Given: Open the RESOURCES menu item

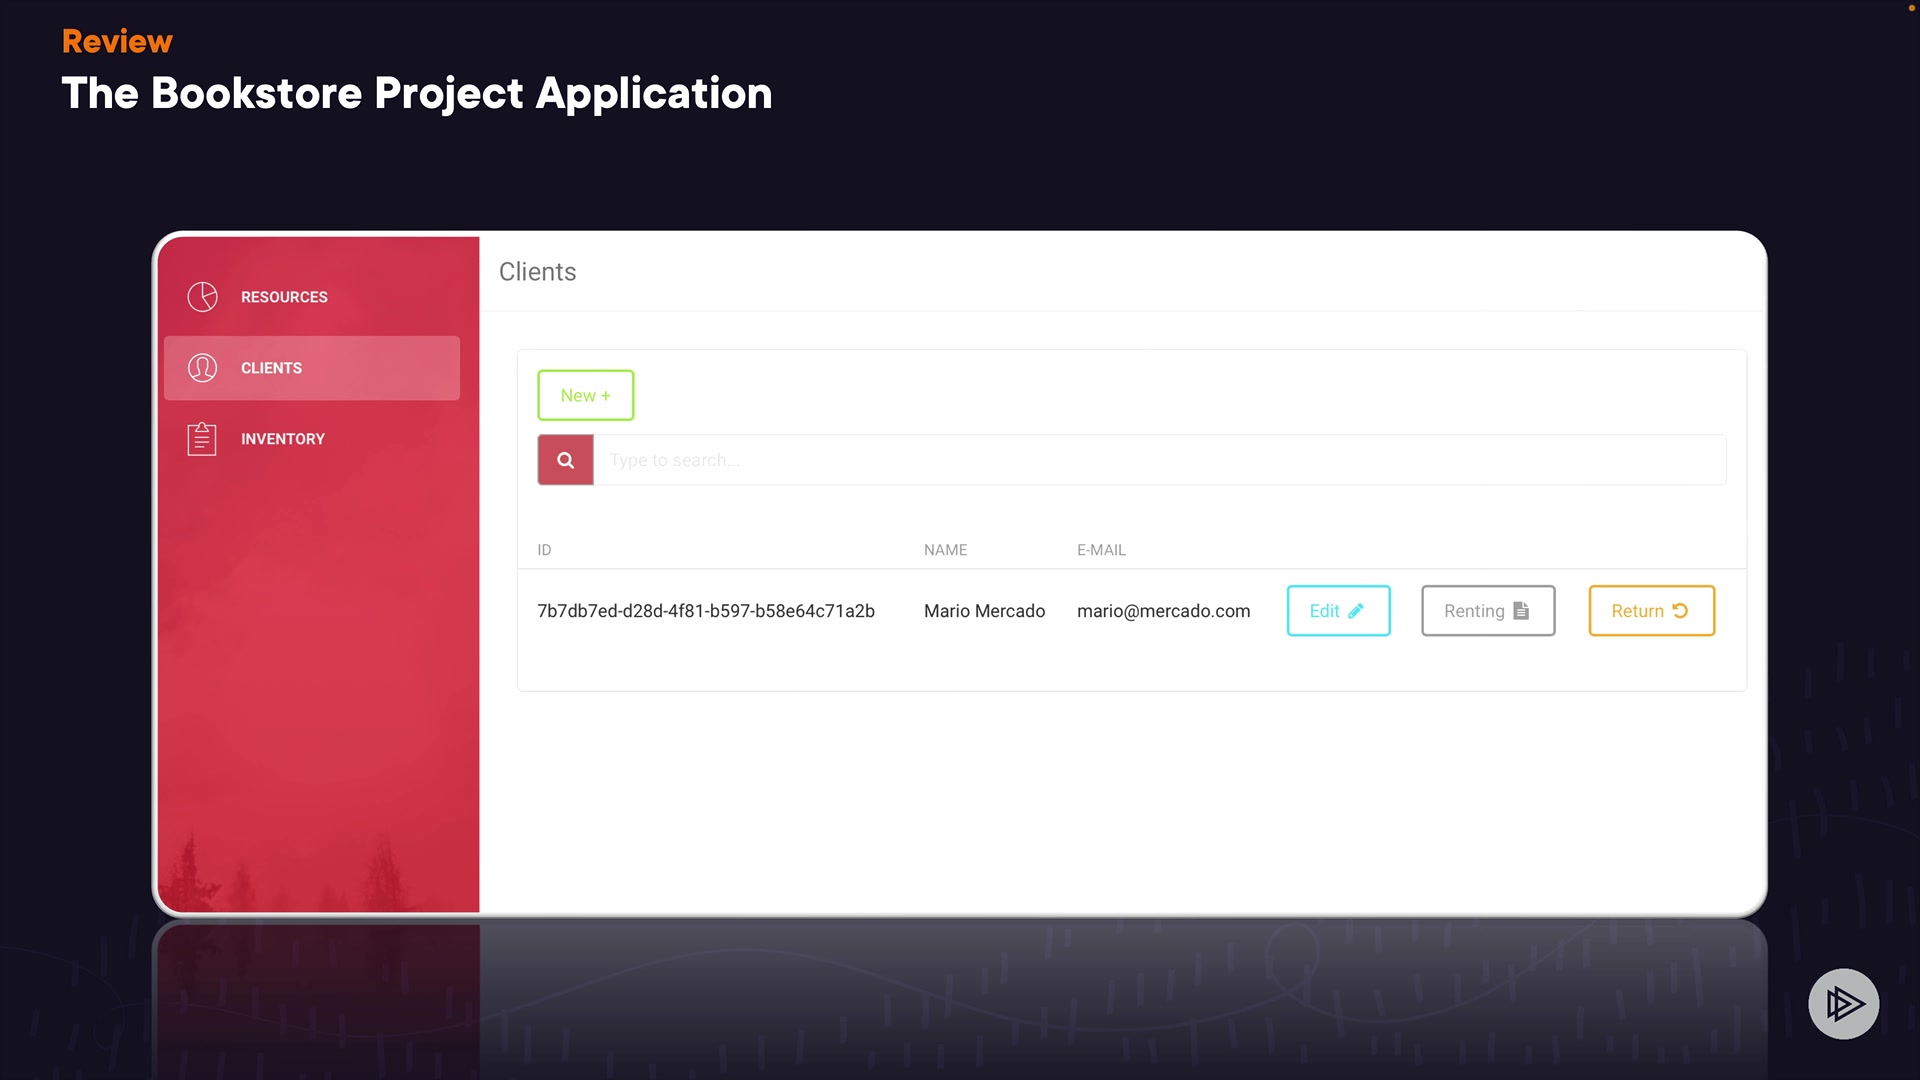Looking at the screenshot, I should pyautogui.click(x=284, y=297).
